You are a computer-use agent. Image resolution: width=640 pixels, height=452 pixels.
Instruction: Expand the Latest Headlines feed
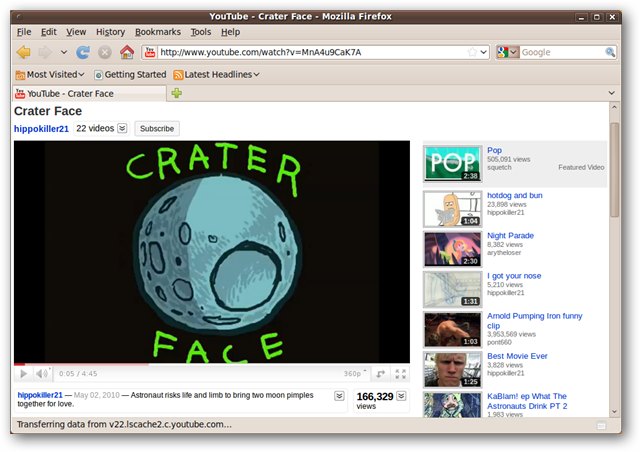216,74
